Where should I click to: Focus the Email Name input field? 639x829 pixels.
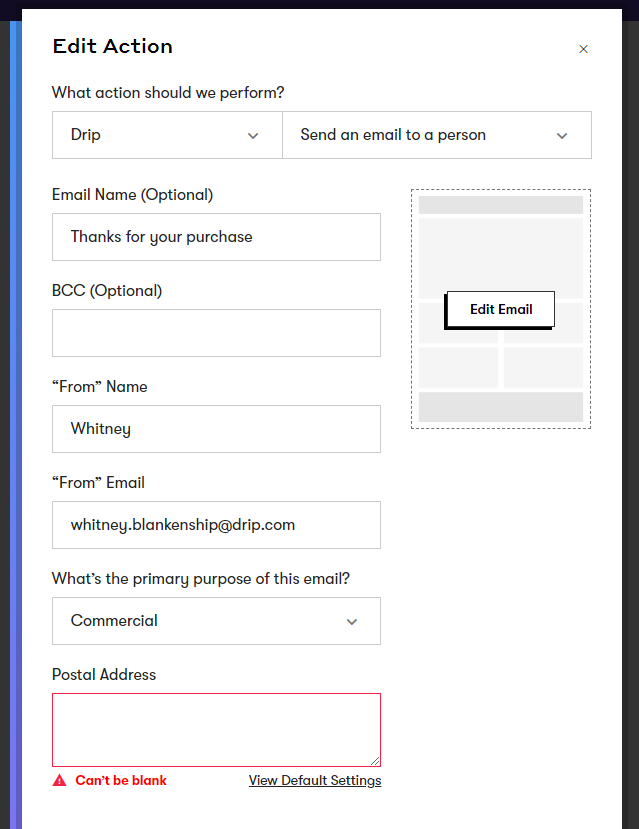tap(216, 237)
